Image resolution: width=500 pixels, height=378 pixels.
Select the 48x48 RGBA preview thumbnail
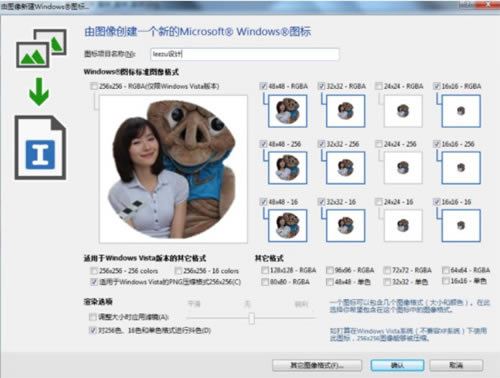tap(287, 111)
